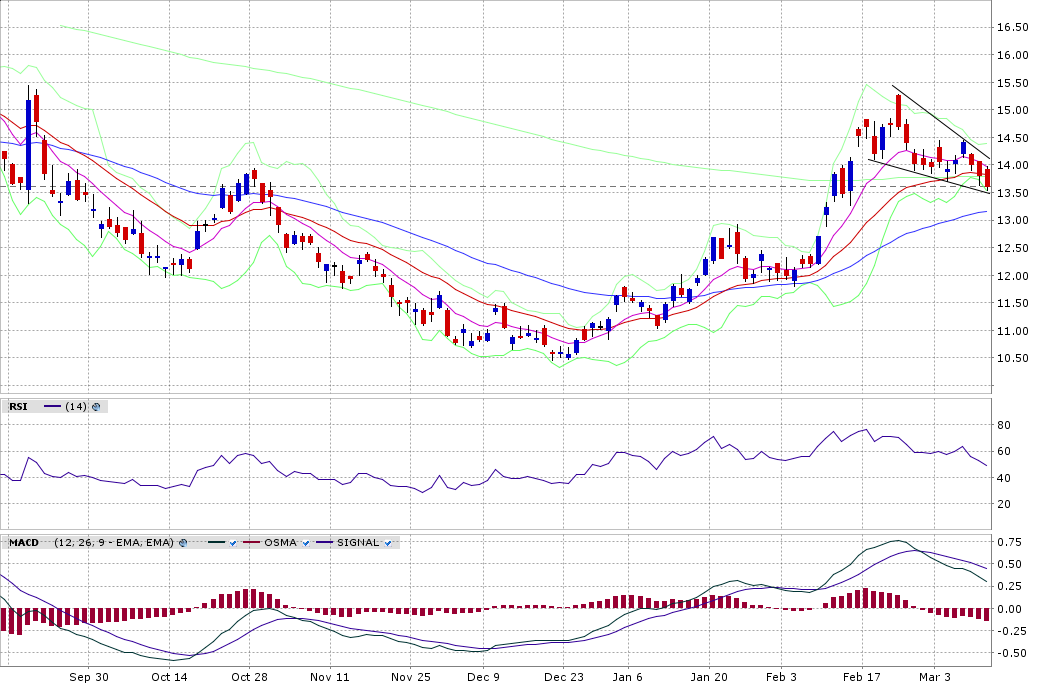Click the Feb 3 date label
The width and height of the screenshot is (1037, 691).
[781, 677]
